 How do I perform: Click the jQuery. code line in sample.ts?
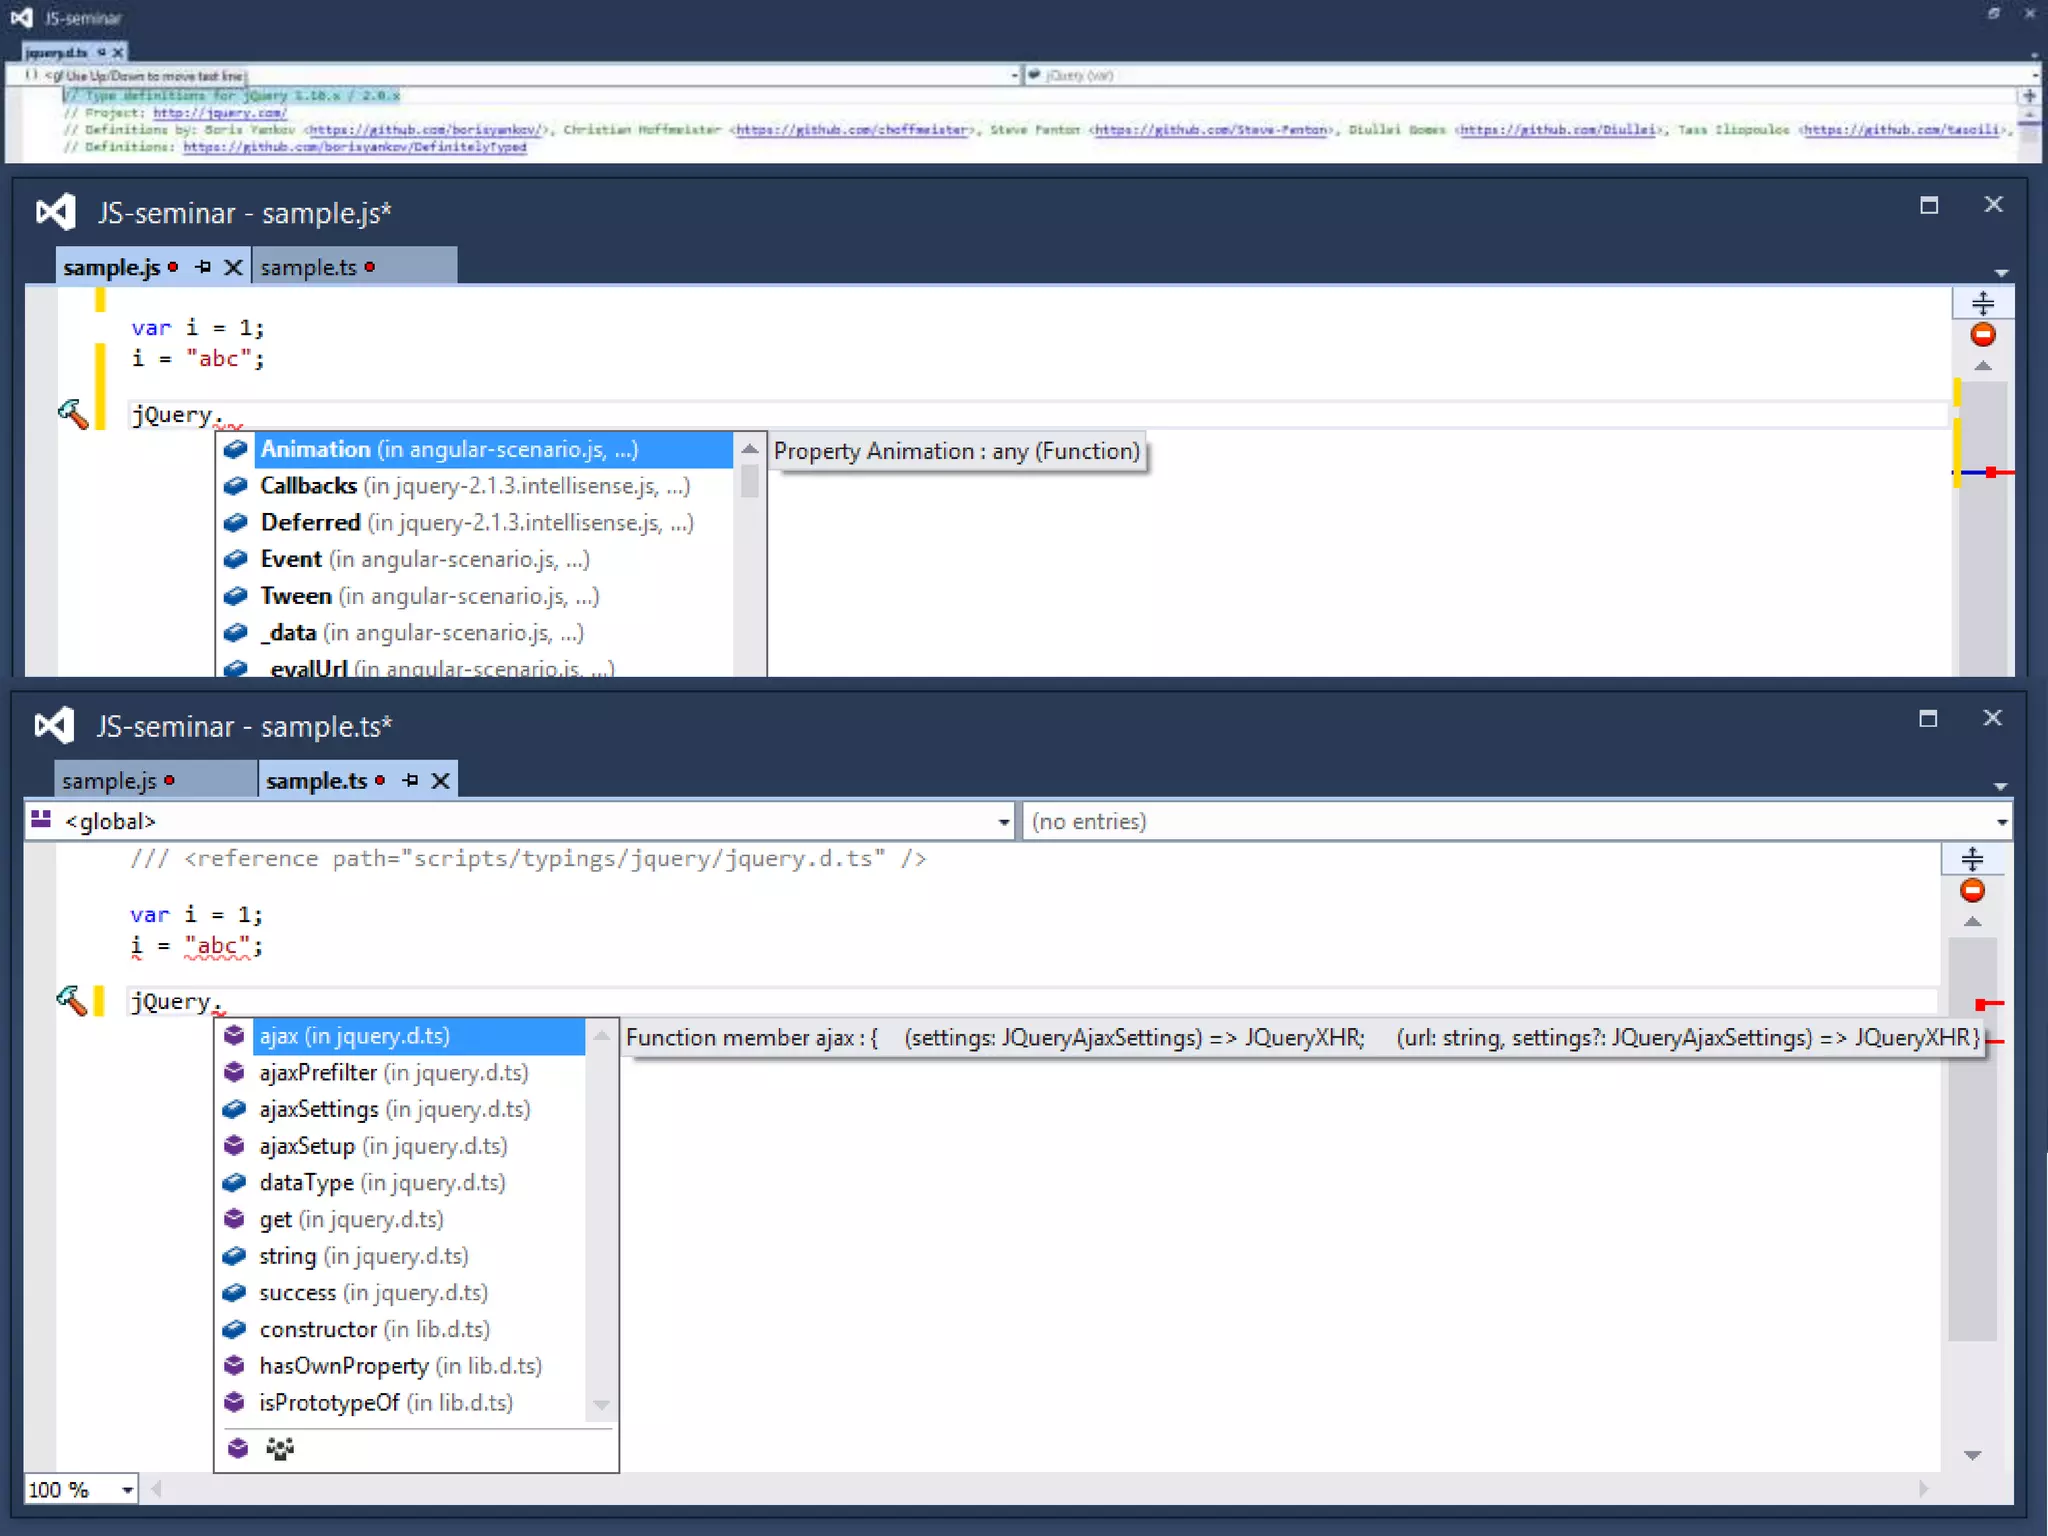click(x=1033, y=1001)
